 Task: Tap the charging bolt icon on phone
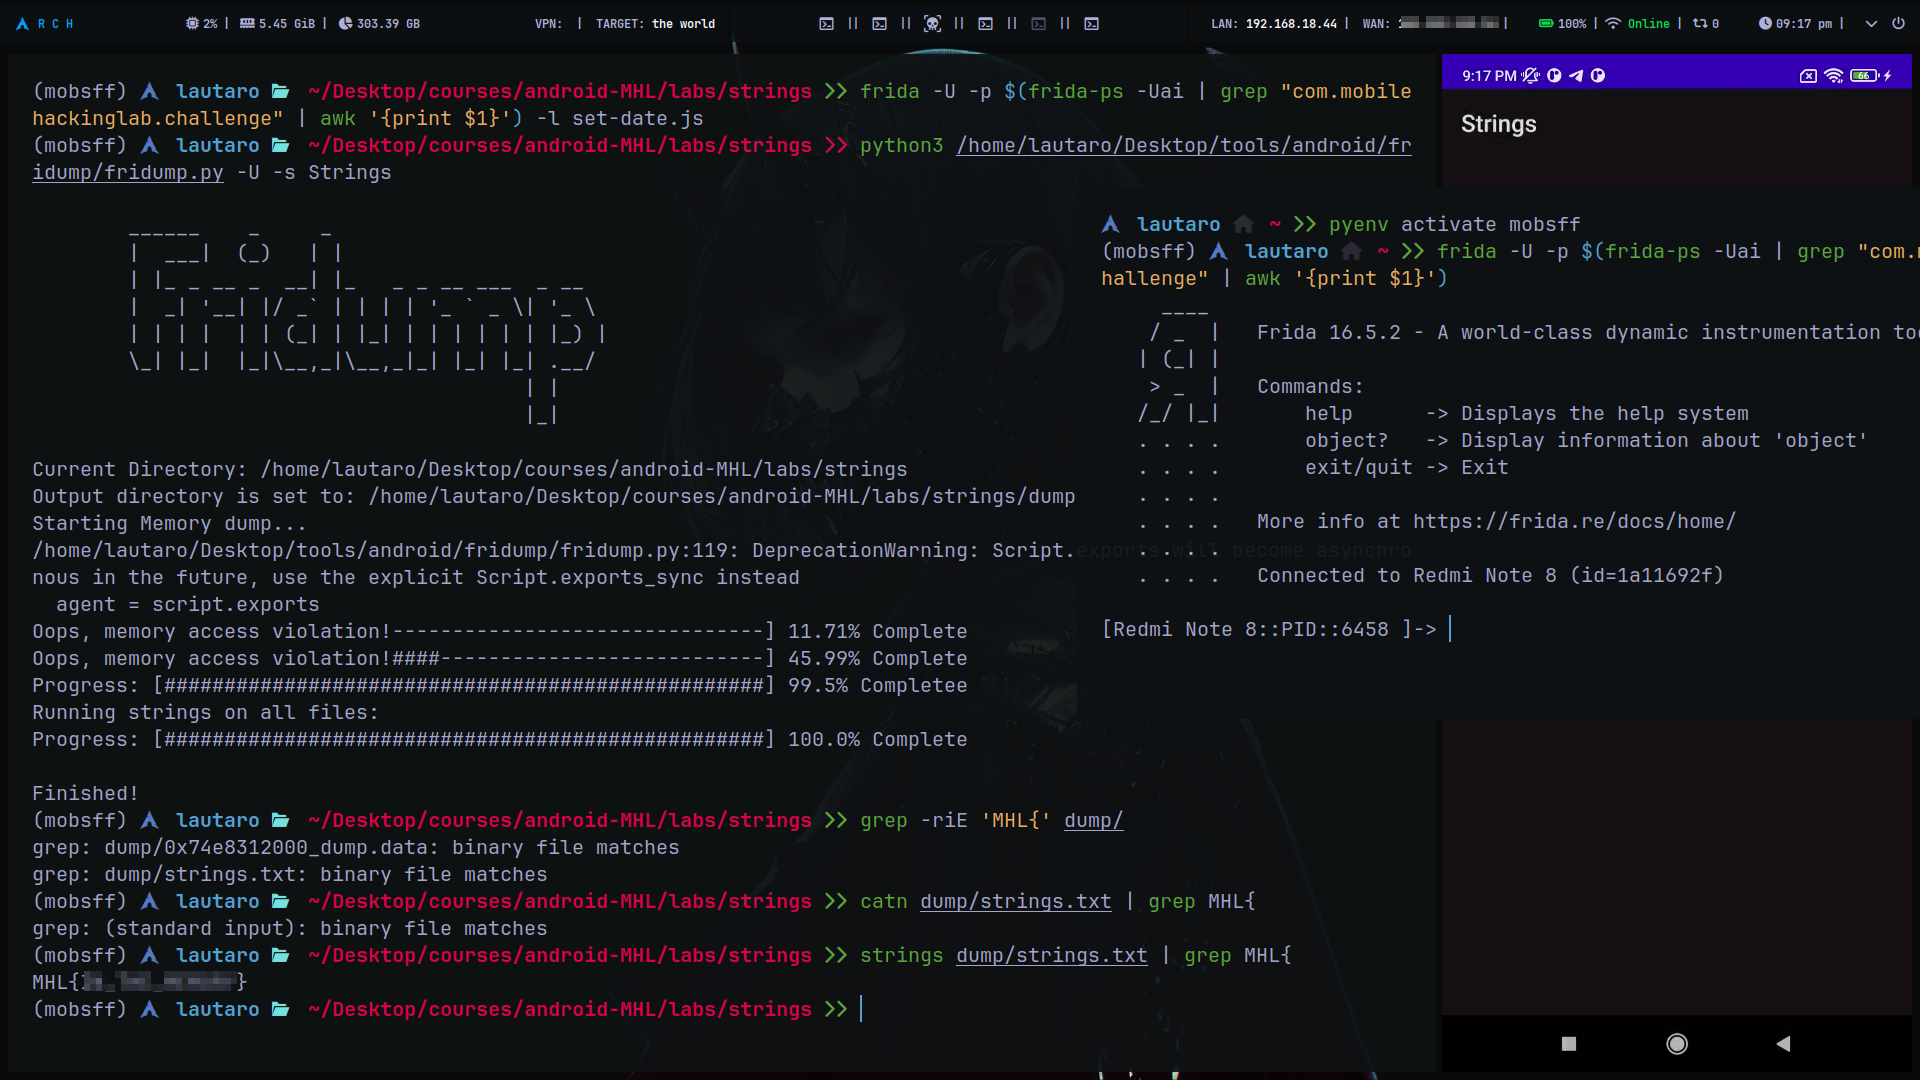coord(1886,75)
